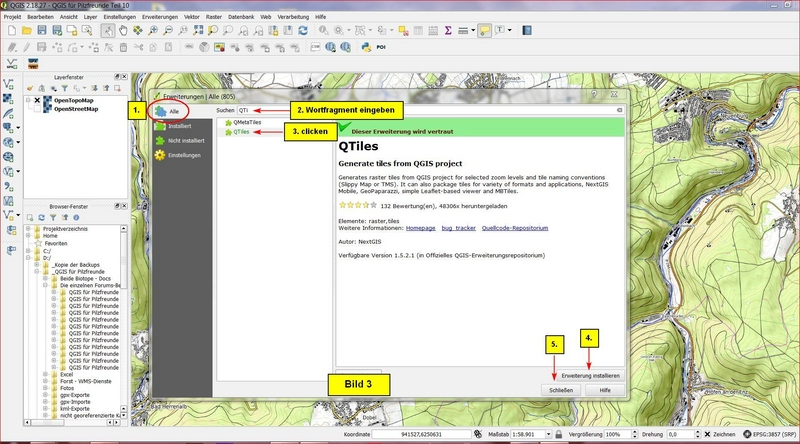Click the map tips speech bubble icon

(485, 31)
